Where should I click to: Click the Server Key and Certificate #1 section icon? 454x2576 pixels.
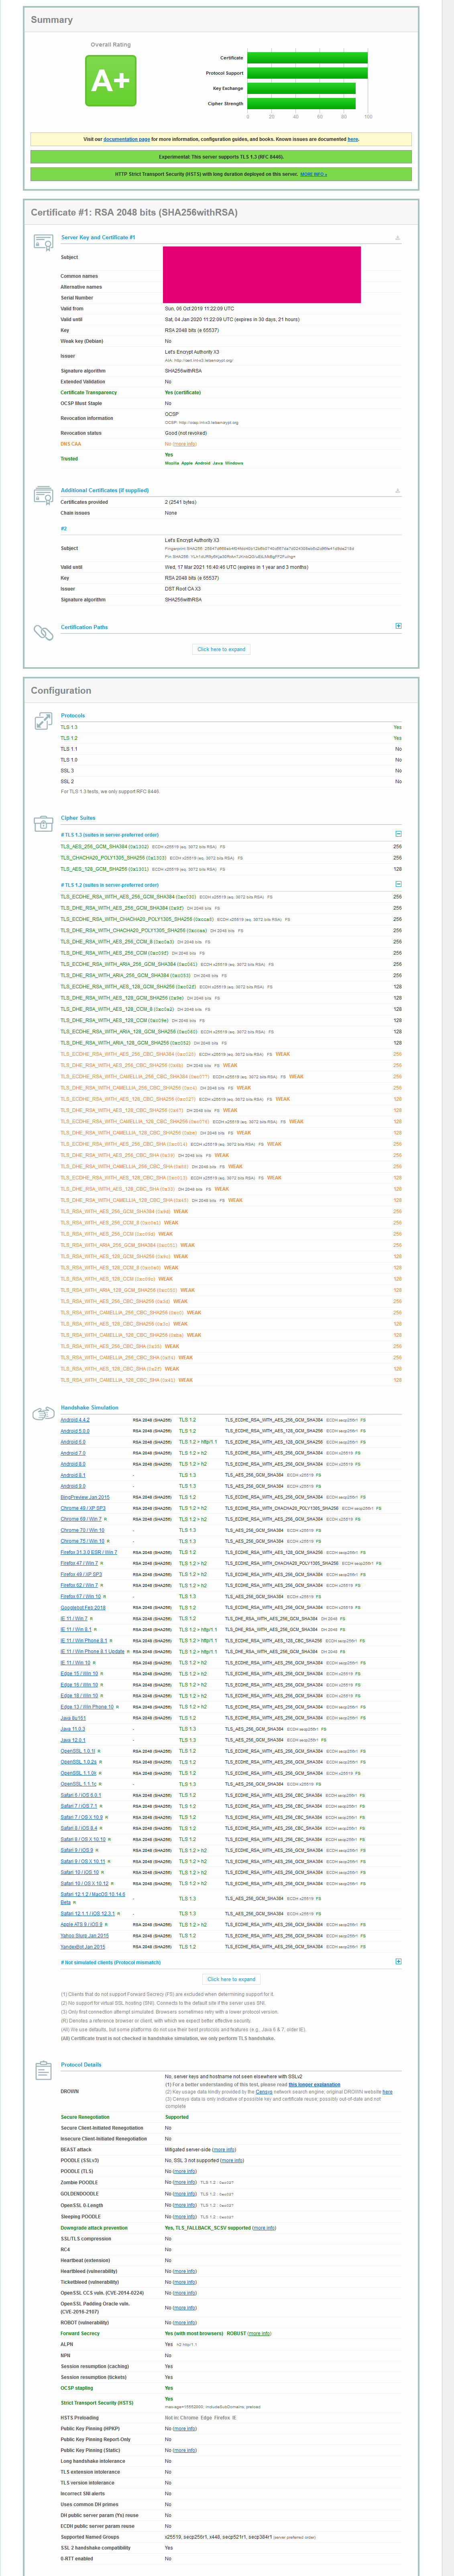click(x=43, y=242)
